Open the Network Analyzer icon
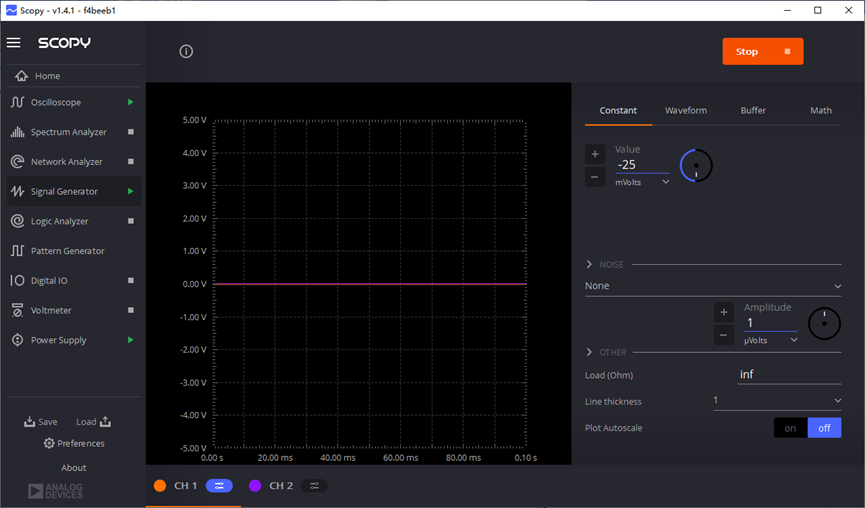Screen dimensions: 865x508 coord(18,162)
